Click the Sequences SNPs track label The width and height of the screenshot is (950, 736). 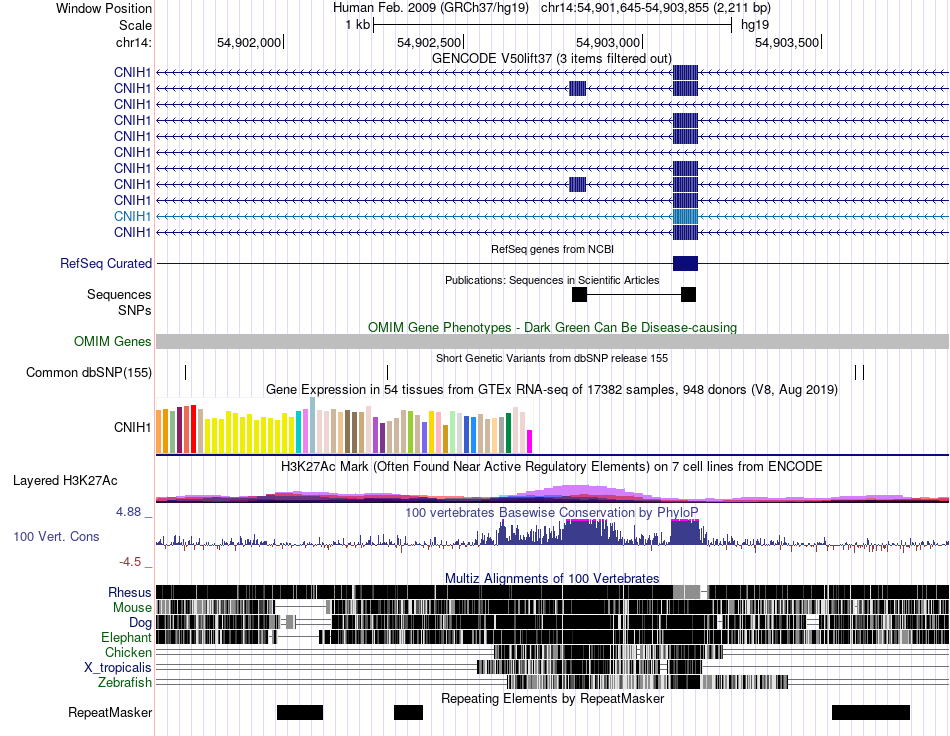(119, 302)
